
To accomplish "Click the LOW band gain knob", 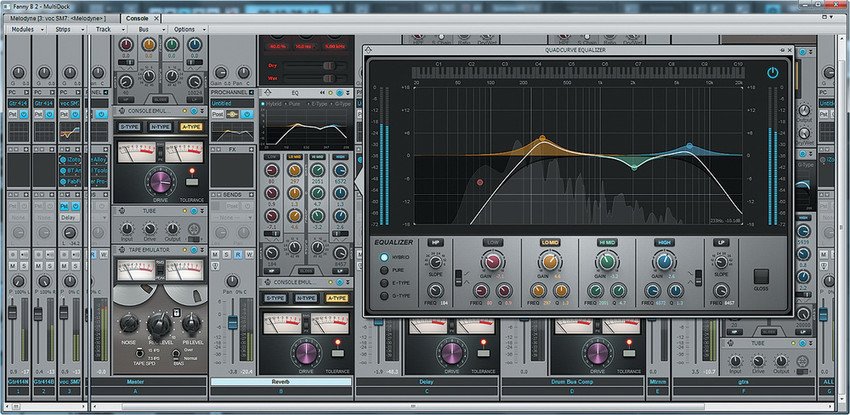I will pyautogui.click(x=493, y=263).
